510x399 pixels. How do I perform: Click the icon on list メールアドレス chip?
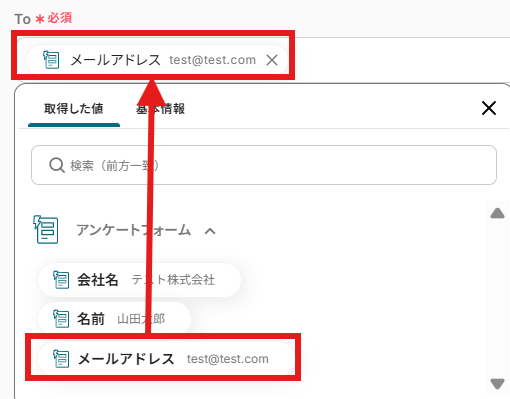click(x=61, y=359)
